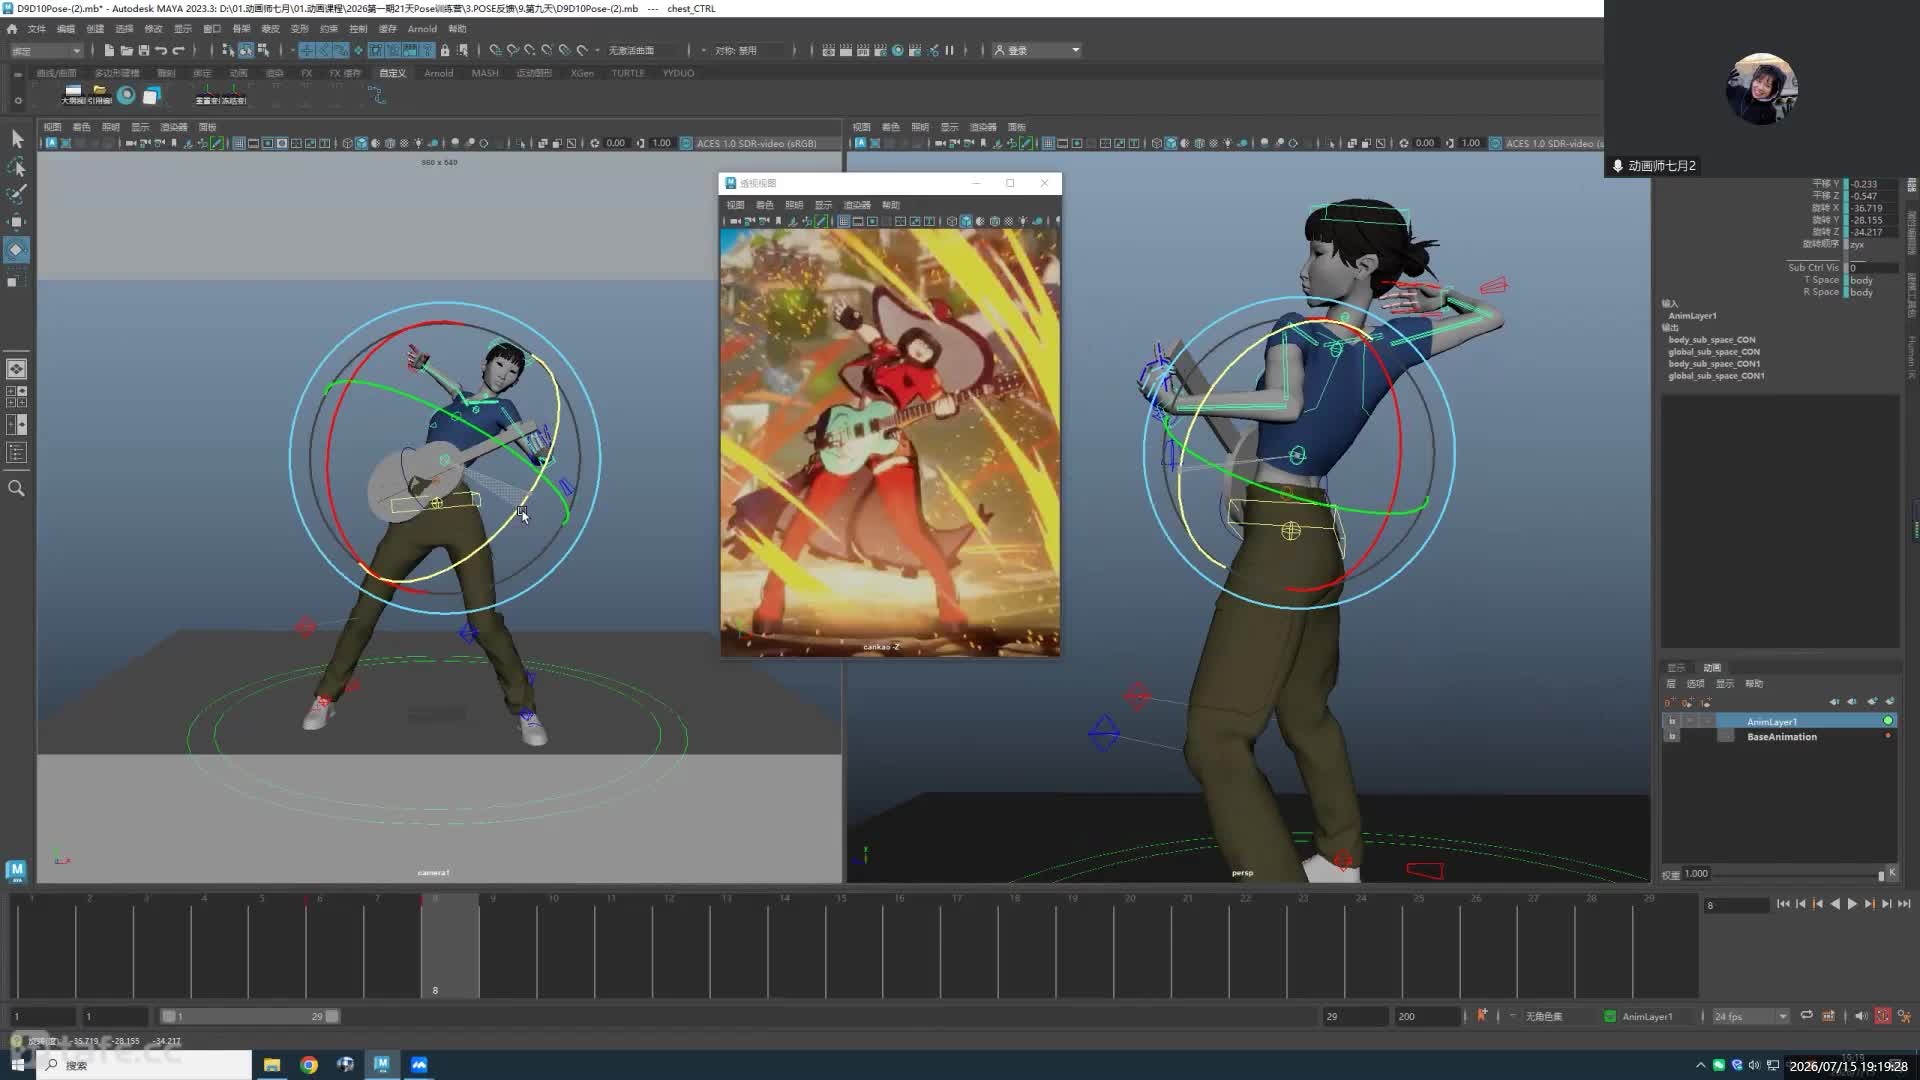
Task: Open the Arnold menu
Action: click(x=422, y=29)
